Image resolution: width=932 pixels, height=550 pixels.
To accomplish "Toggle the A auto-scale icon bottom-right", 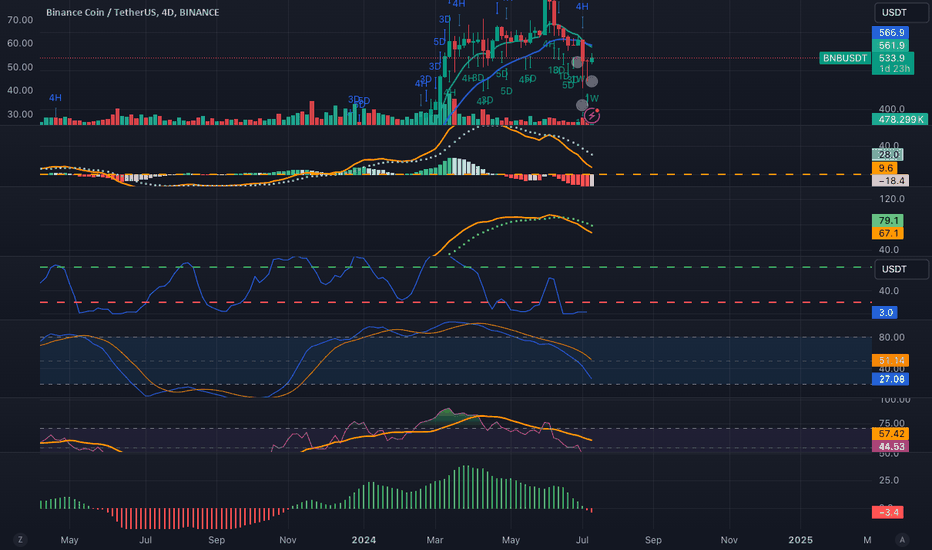I will (x=902, y=540).
